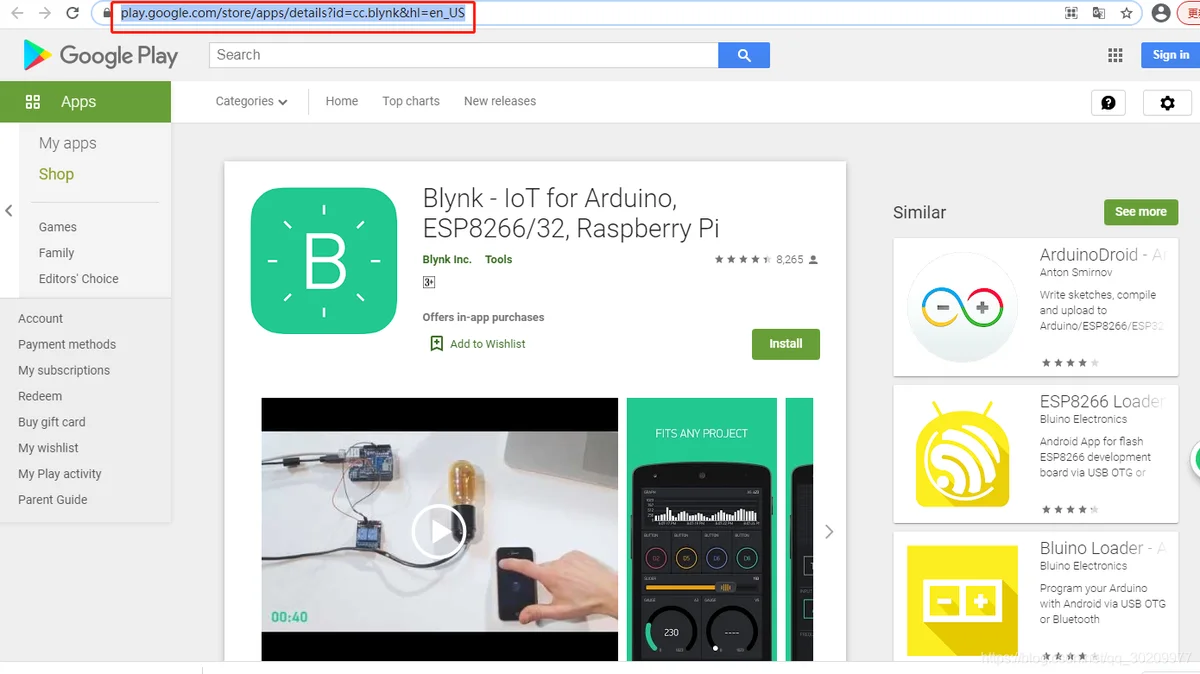The image size is (1200, 674).
Task: Click the 3+ content rating badge
Action: point(429,282)
